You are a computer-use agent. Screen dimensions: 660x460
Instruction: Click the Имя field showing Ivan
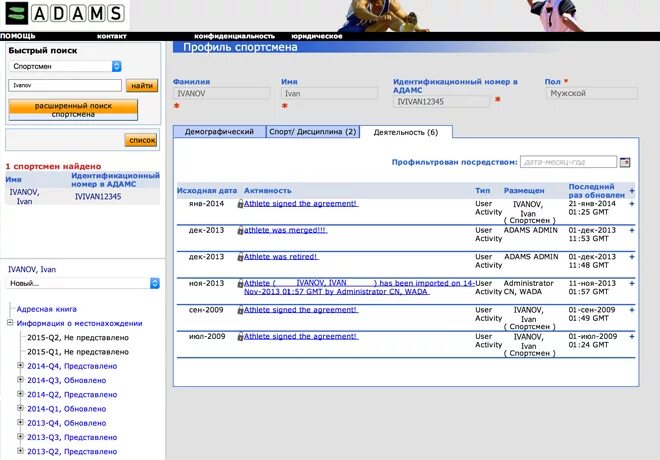(x=330, y=93)
